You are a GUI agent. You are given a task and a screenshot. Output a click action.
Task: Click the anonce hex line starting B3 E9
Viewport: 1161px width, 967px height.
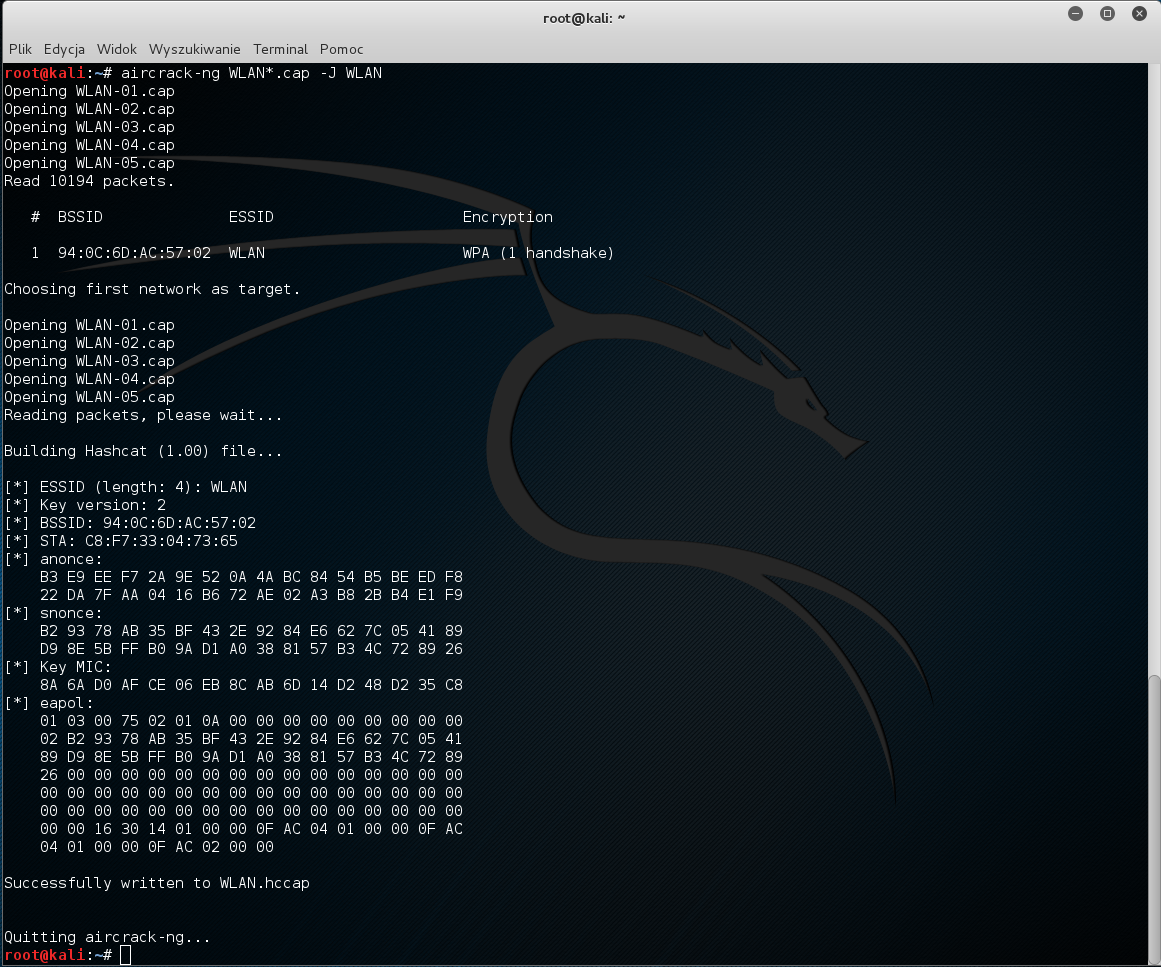[x=251, y=577]
